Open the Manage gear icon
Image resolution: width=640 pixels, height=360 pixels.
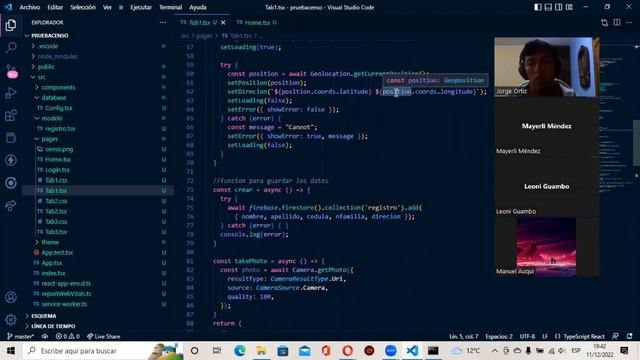[x=11, y=320]
